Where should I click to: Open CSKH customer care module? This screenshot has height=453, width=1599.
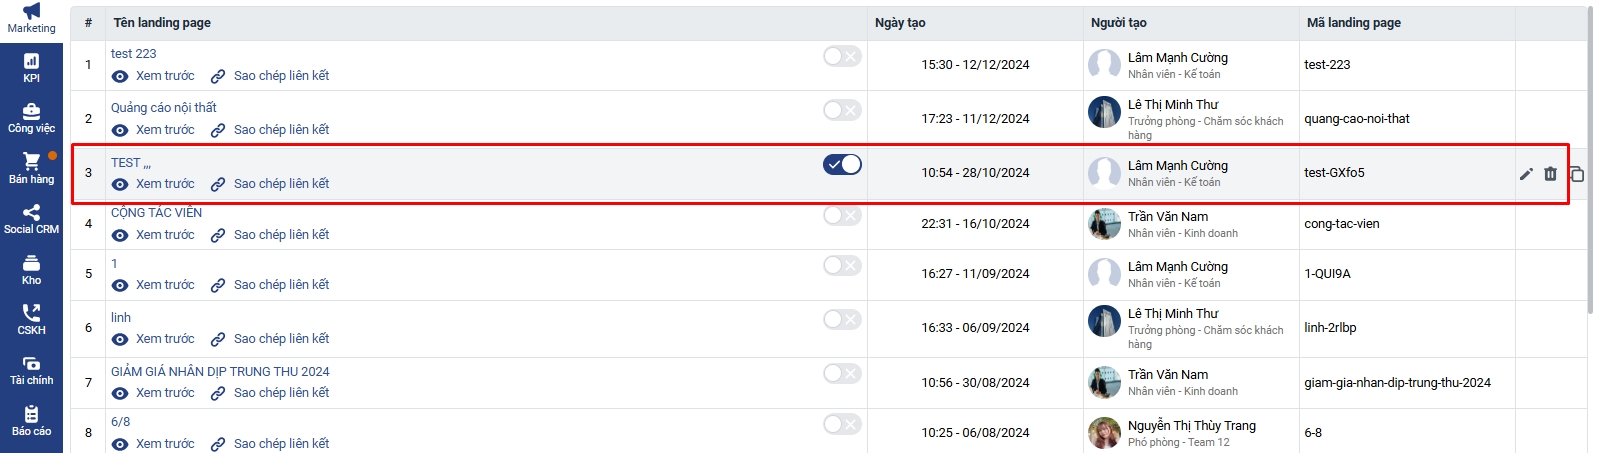pos(31,319)
